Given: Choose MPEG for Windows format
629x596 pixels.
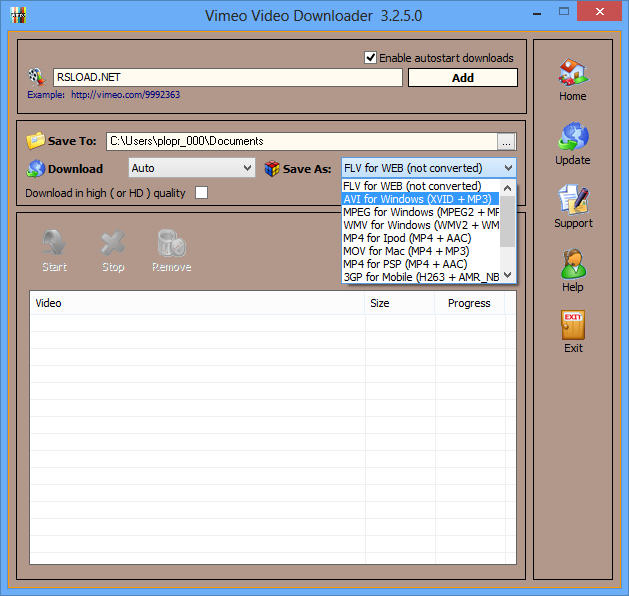Looking at the screenshot, I should [420, 212].
